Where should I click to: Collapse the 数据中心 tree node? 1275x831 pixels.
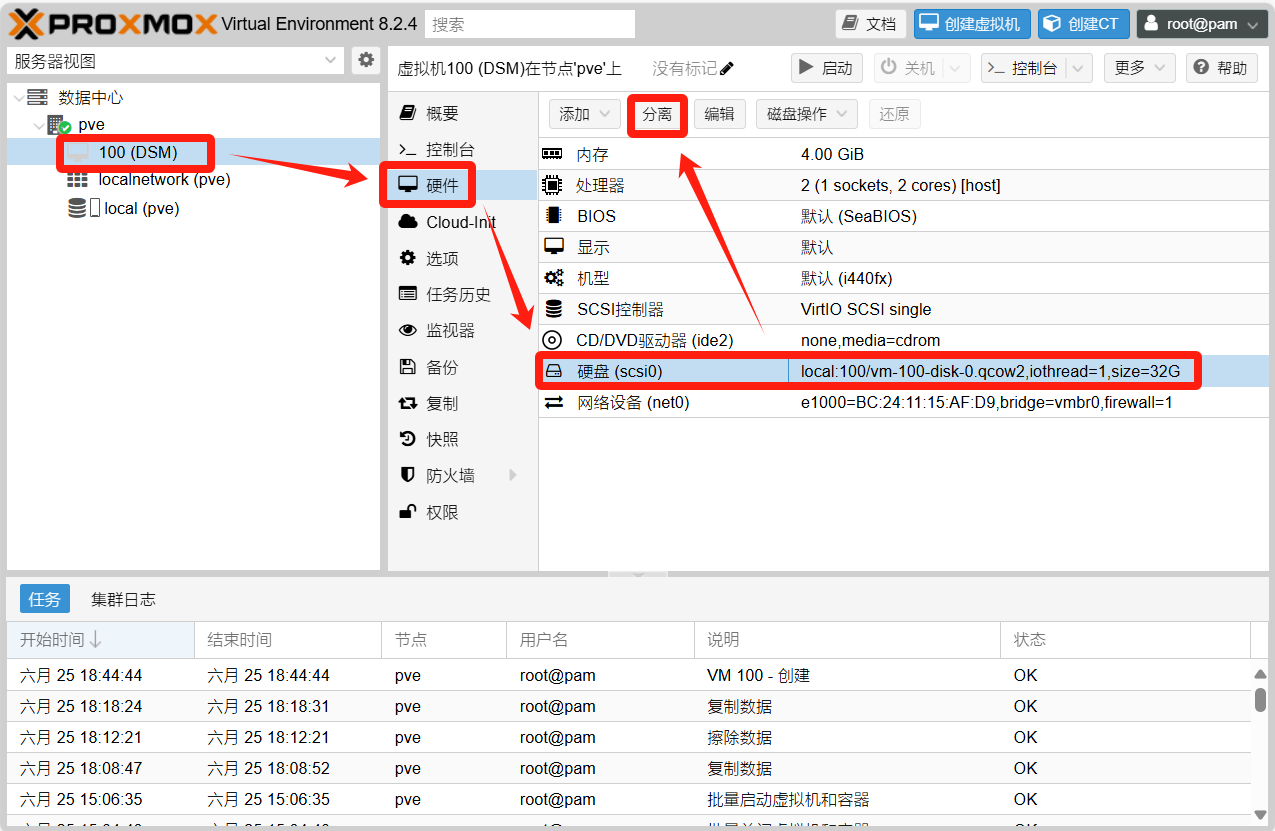(17, 98)
